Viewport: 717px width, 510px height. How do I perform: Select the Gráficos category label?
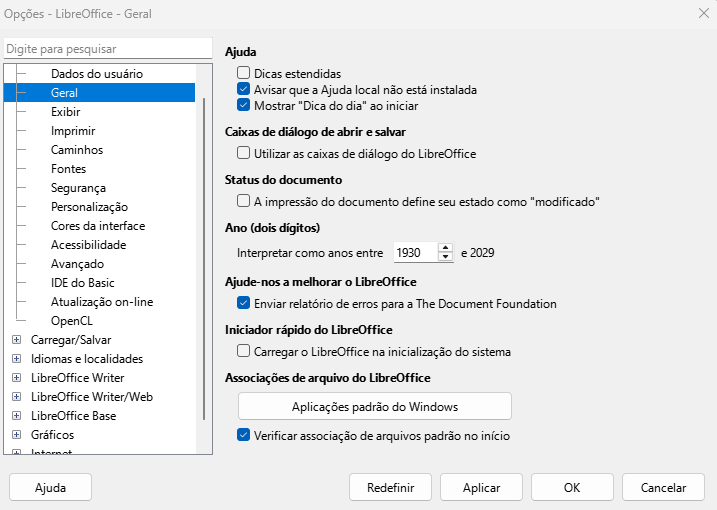click(x=53, y=435)
